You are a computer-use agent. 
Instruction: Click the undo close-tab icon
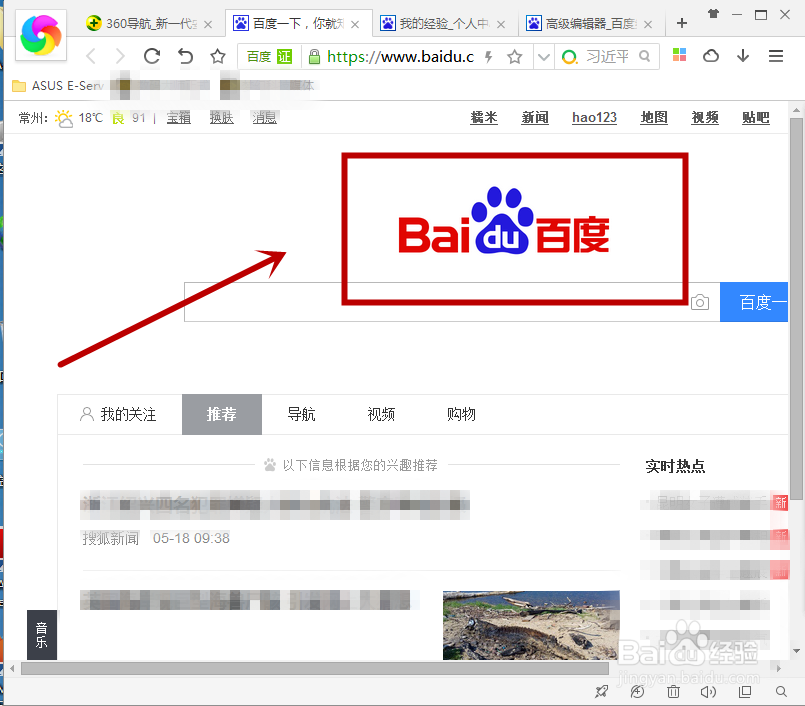click(x=185, y=56)
